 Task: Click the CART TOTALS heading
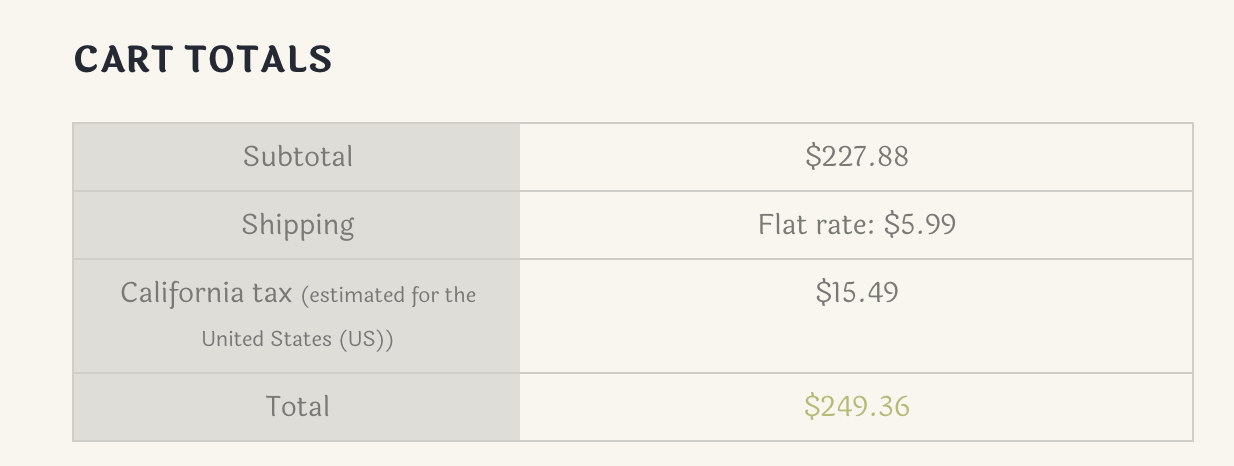pyautogui.click(x=203, y=60)
